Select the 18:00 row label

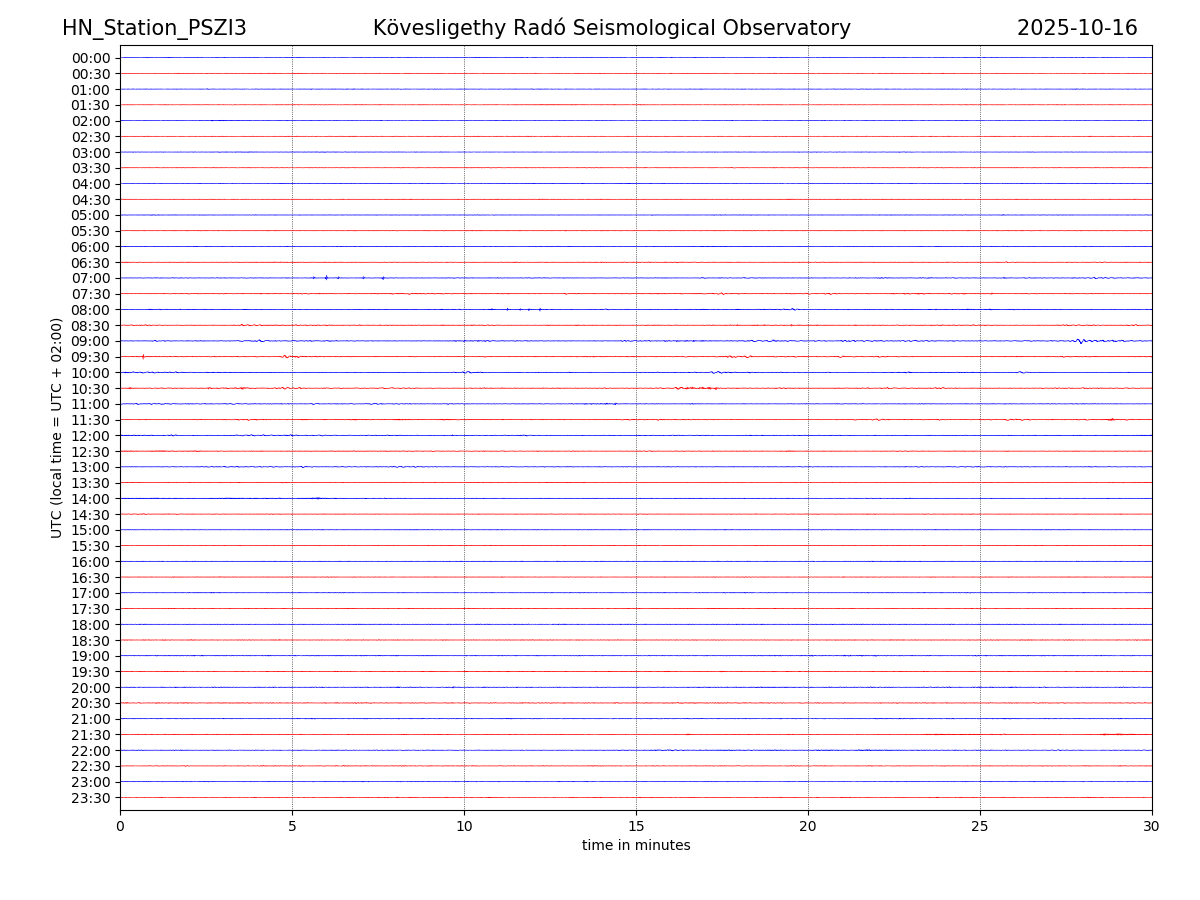[90, 625]
